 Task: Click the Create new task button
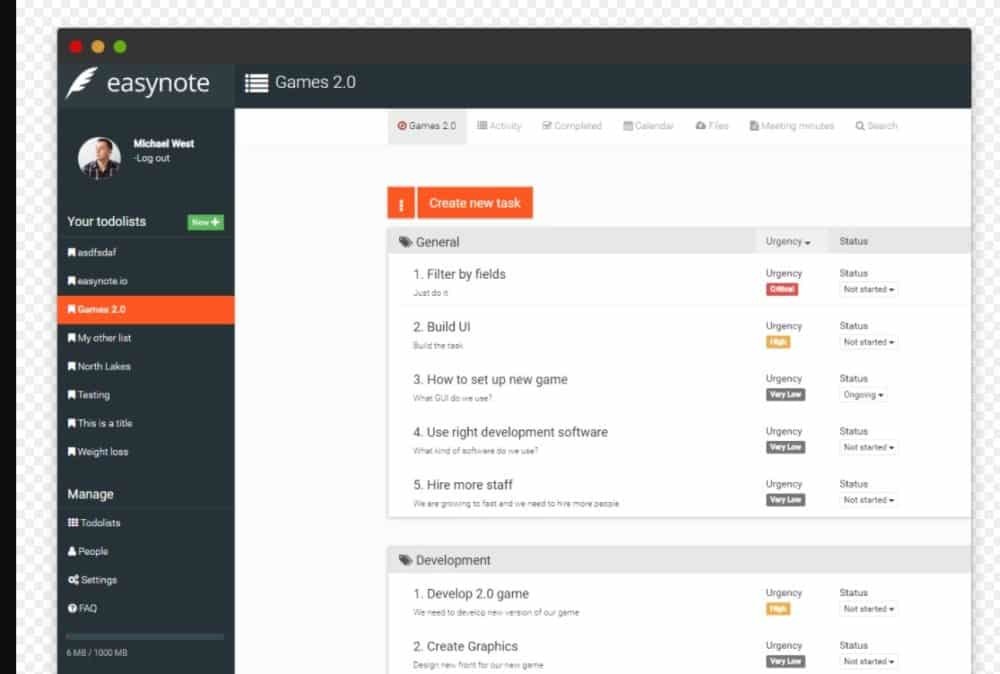pyautogui.click(x=475, y=203)
